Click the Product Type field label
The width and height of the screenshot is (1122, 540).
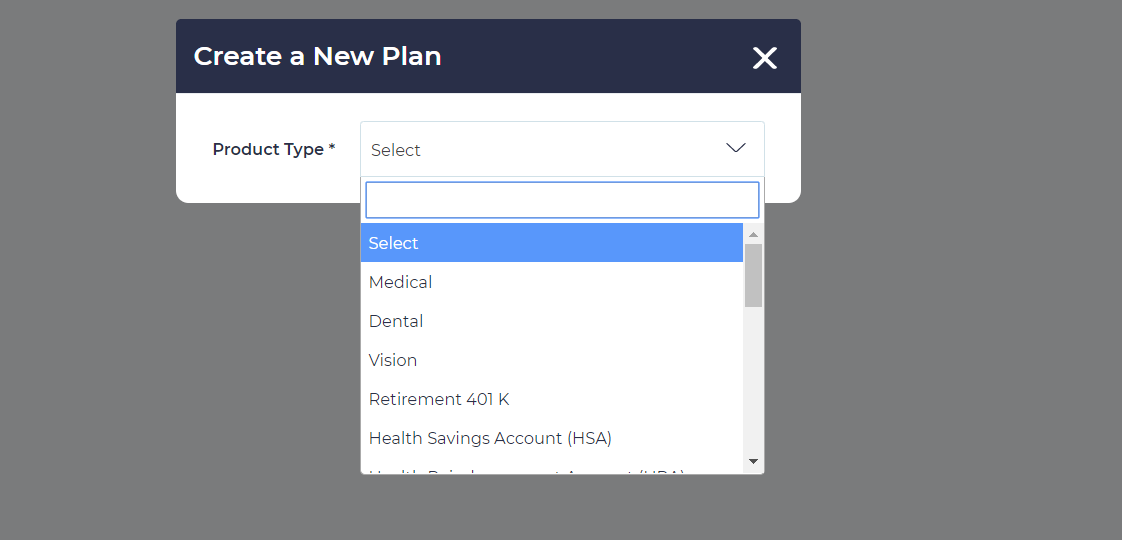coord(268,149)
